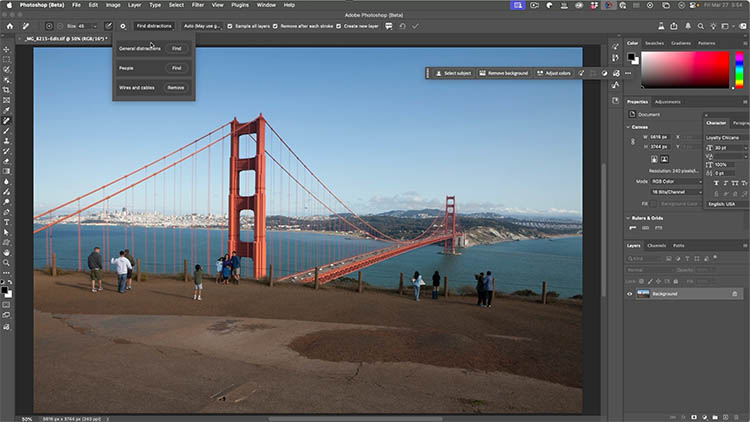Switch to the Paths tab
This screenshot has height=422, width=750.
tap(678, 245)
